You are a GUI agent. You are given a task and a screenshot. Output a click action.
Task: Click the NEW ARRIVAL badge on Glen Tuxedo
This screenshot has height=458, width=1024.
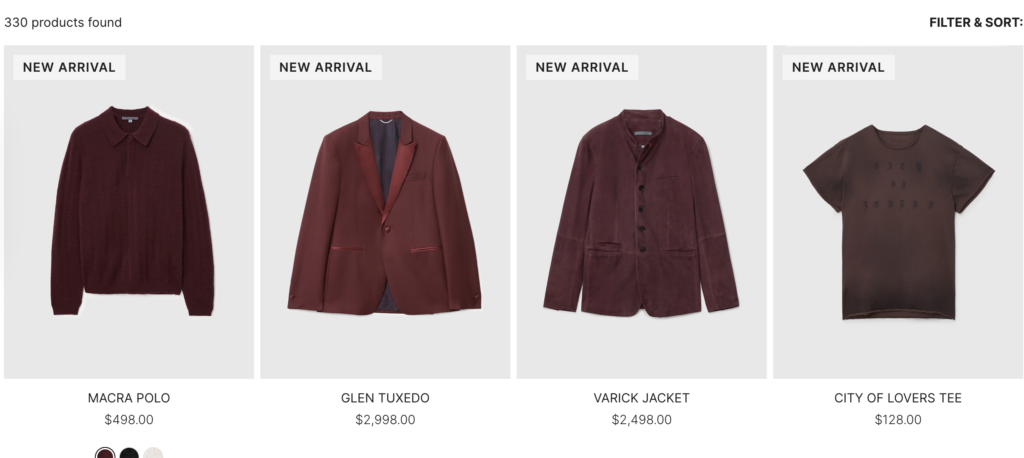click(325, 67)
